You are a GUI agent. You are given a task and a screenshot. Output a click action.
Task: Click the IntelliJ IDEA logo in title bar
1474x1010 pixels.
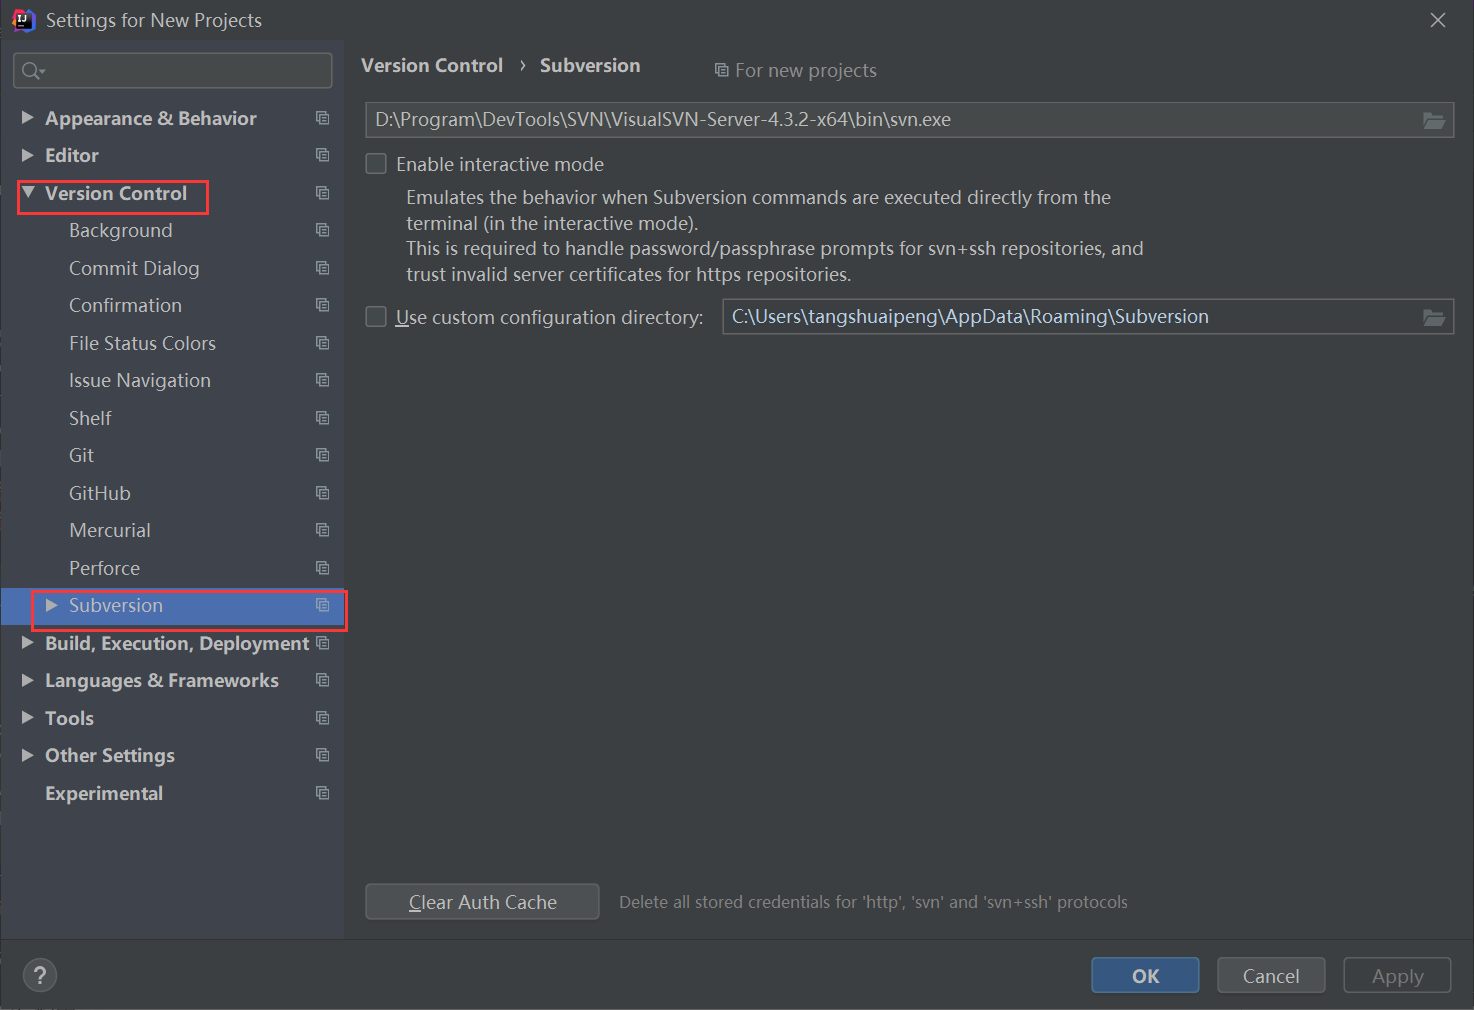pos(23,20)
